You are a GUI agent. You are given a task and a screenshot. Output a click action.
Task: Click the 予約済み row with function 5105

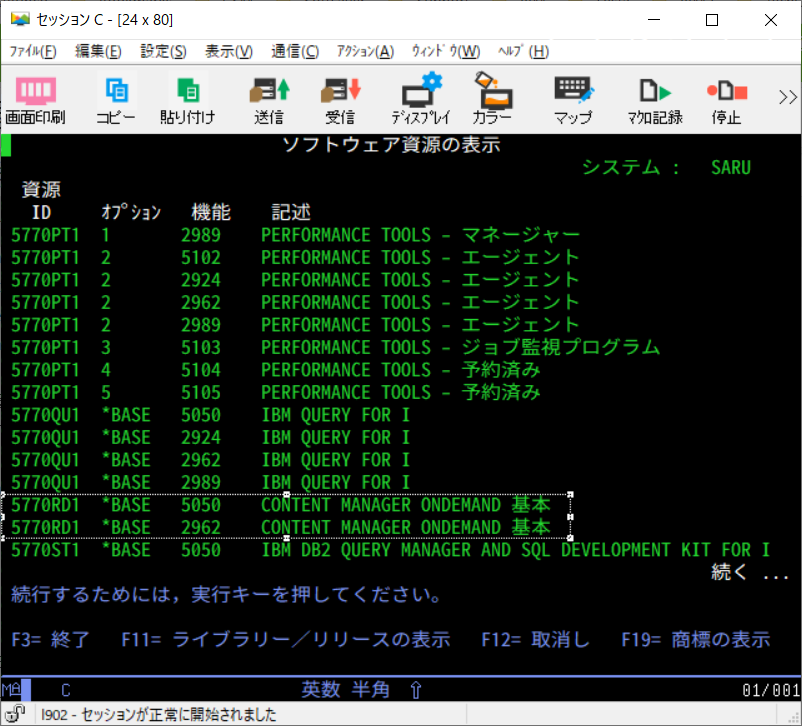[x=276, y=393]
